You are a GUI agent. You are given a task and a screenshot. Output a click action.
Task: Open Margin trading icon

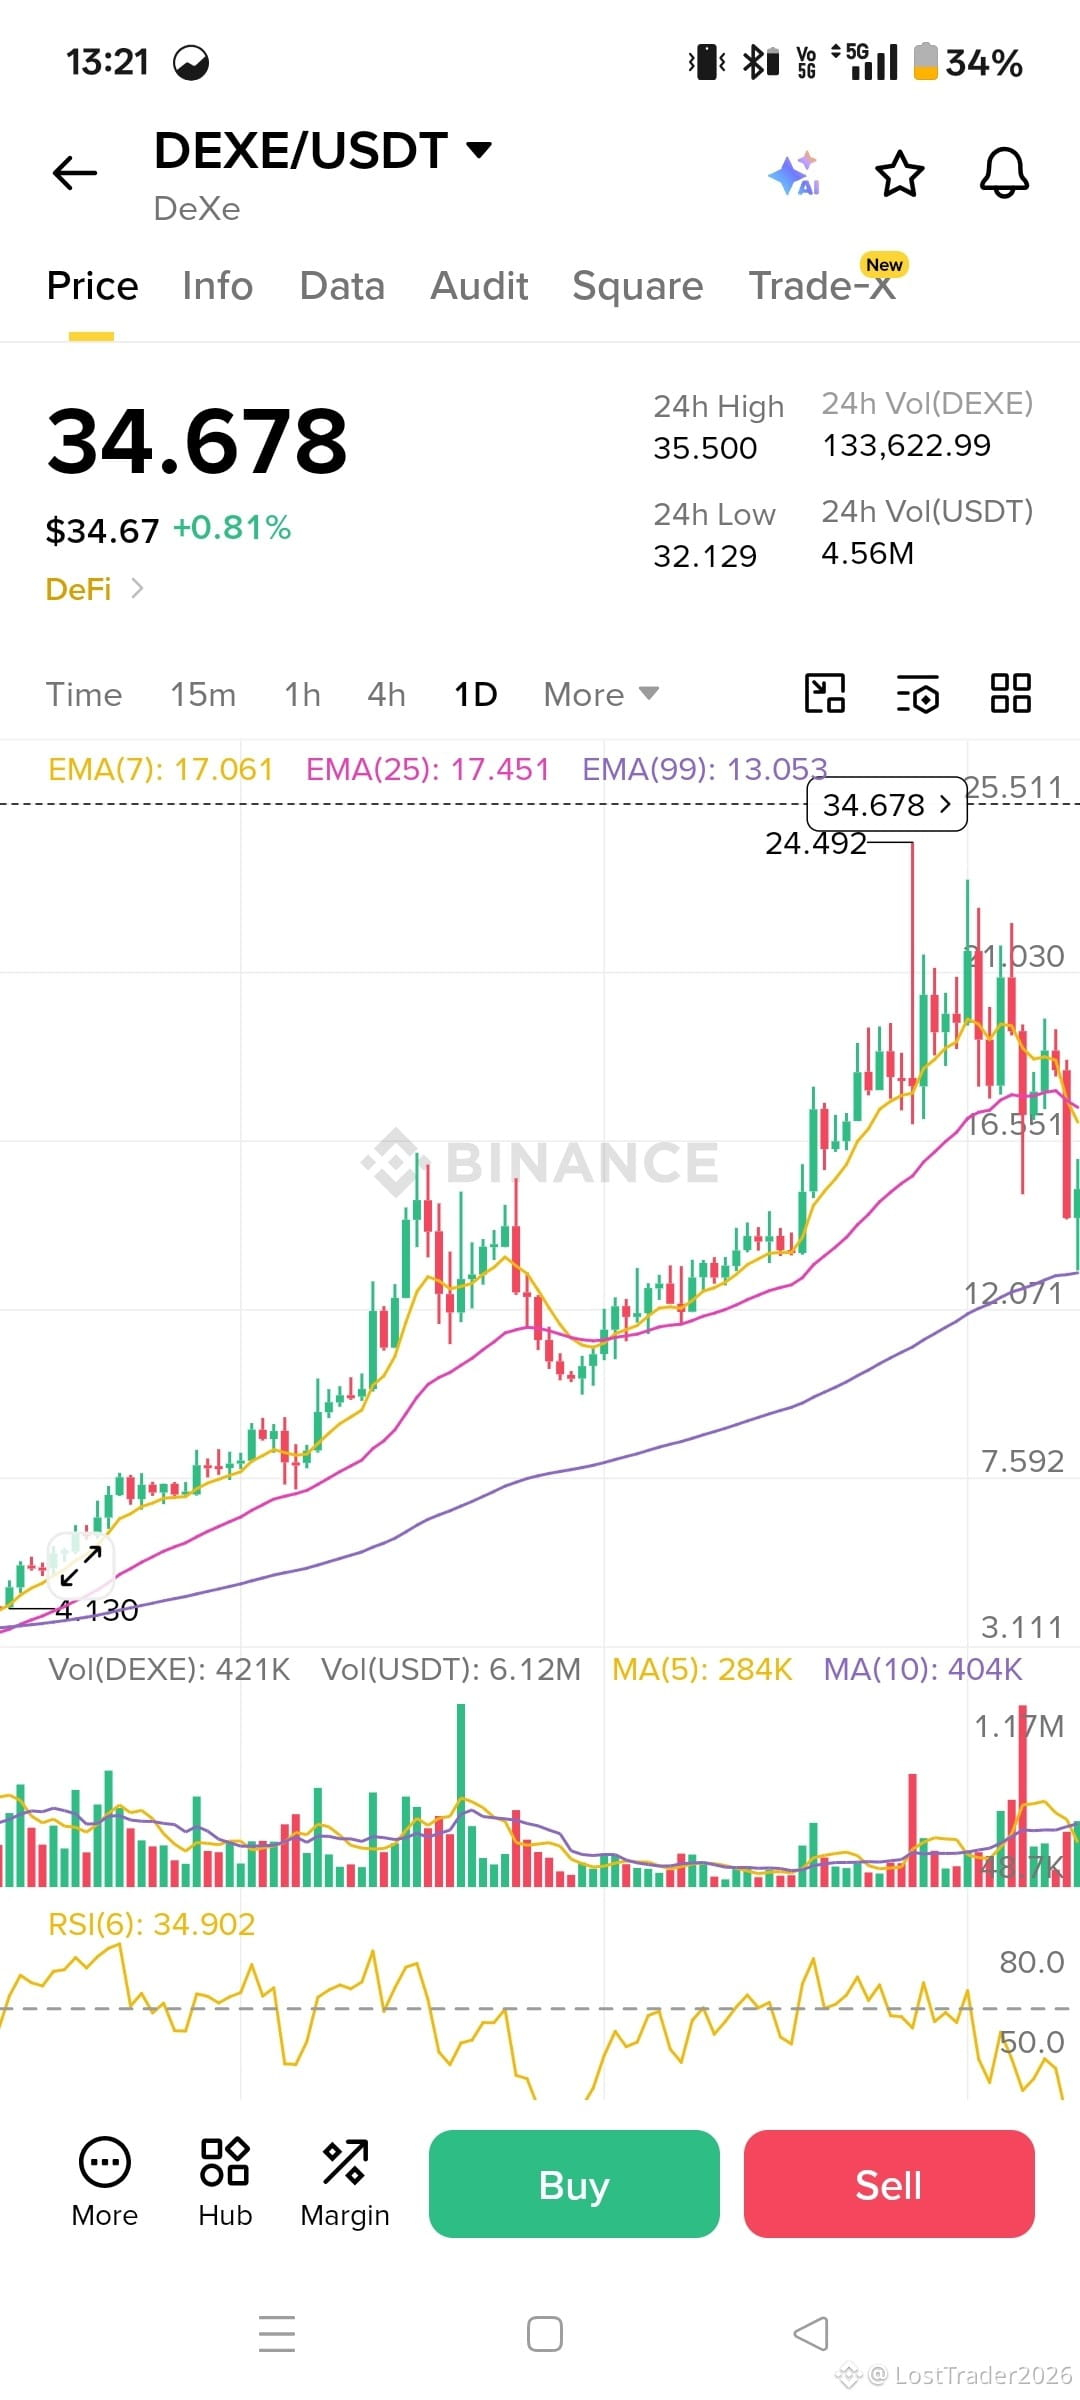(x=345, y=2184)
